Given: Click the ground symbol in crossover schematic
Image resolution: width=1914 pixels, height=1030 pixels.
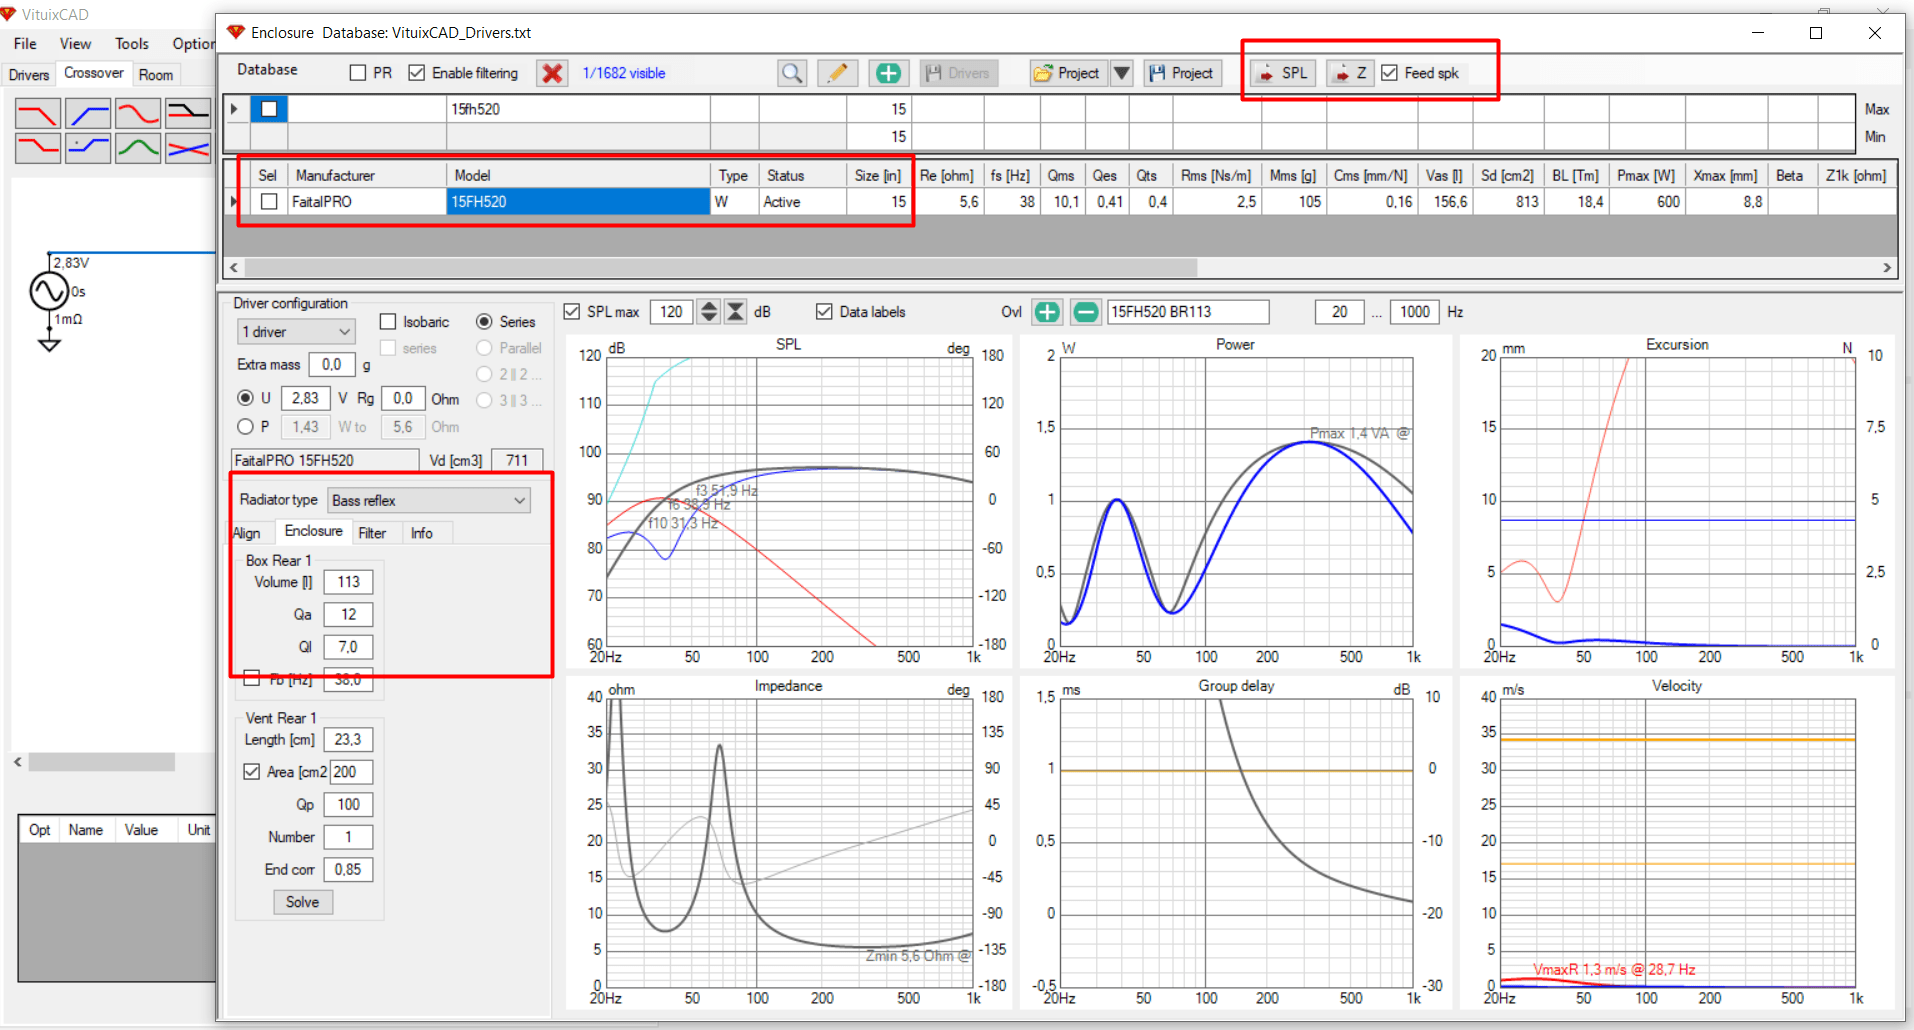Looking at the screenshot, I should click(49, 344).
